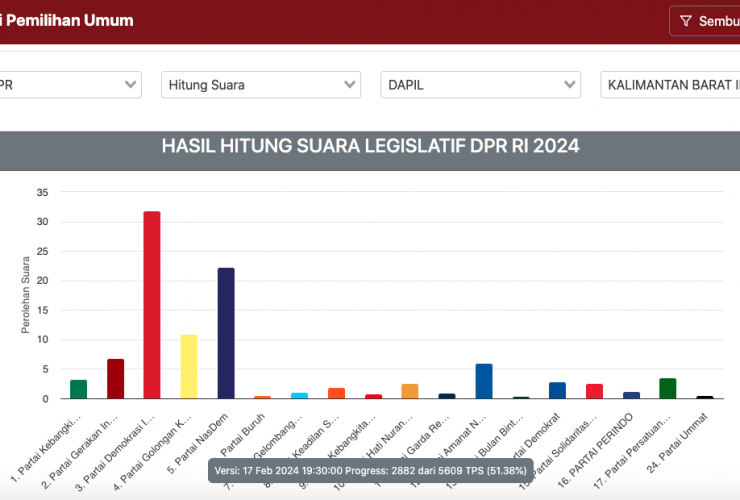Select the yellow Partai Golongan Karya bar

click(x=189, y=366)
